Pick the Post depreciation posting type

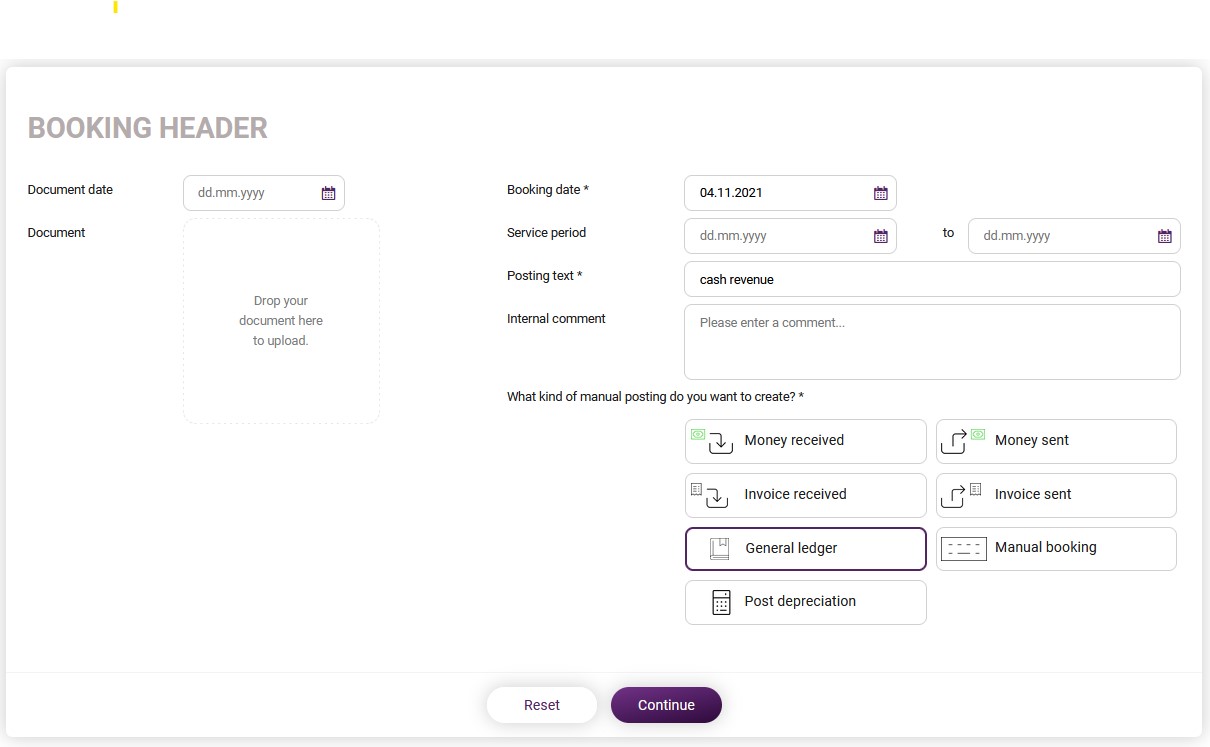(806, 602)
